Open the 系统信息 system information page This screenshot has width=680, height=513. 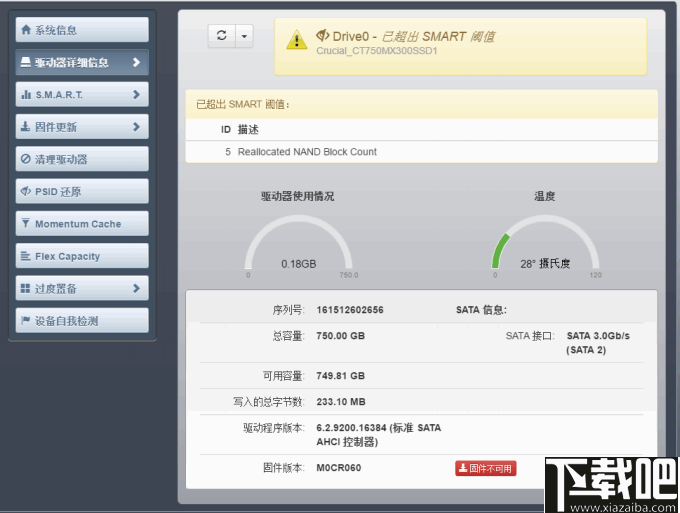click(82, 30)
